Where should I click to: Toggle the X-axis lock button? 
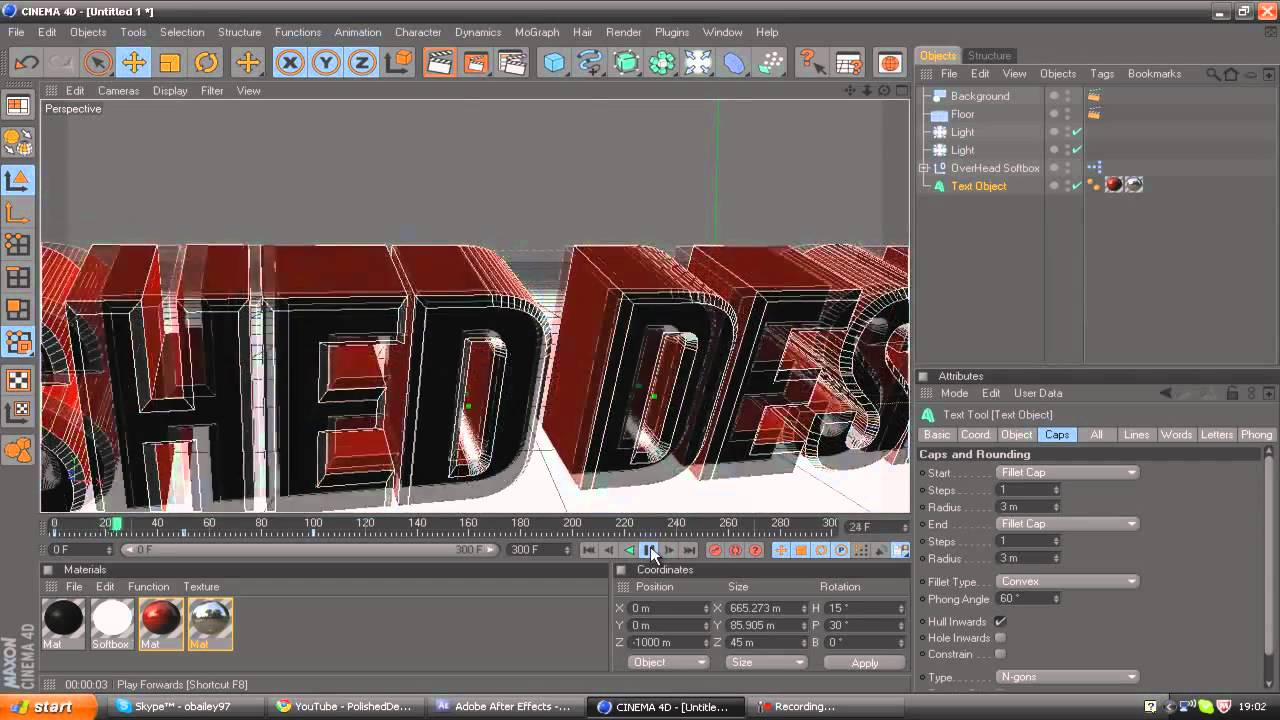tap(290, 63)
